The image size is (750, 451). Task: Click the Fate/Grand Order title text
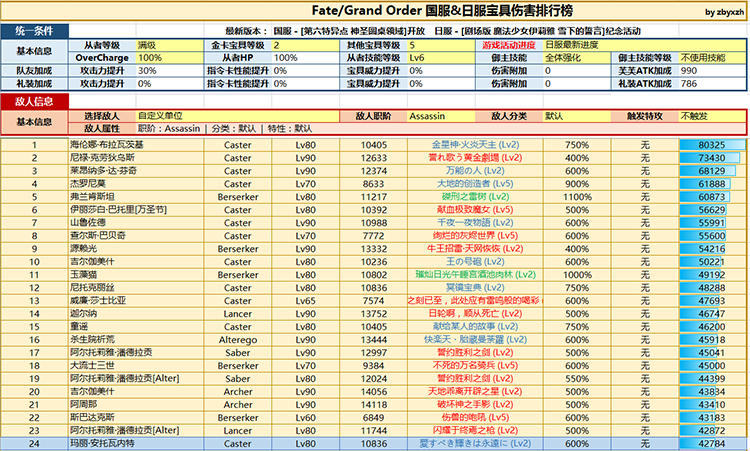[x=442, y=11]
